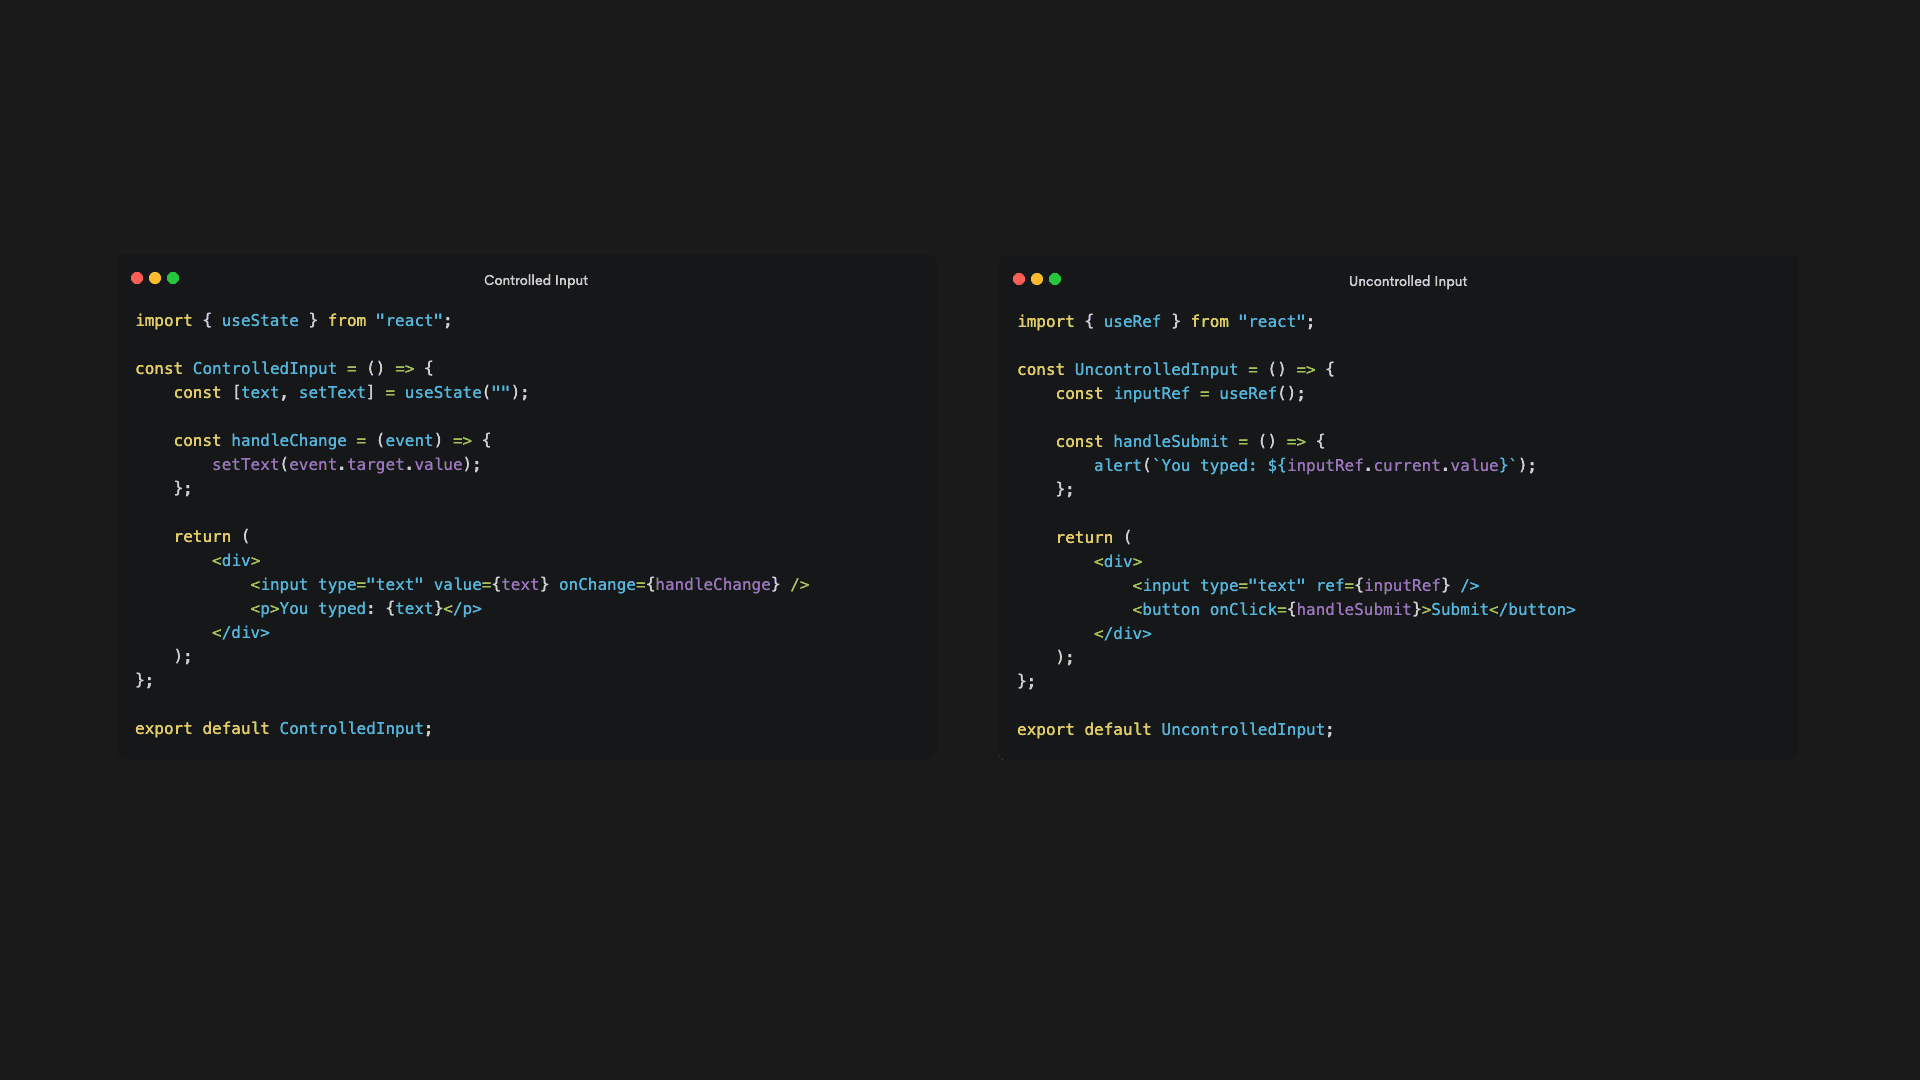Click the "Controlled Input" window title
Viewport: 1920px width, 1080px height.
(x=536, y=280)
